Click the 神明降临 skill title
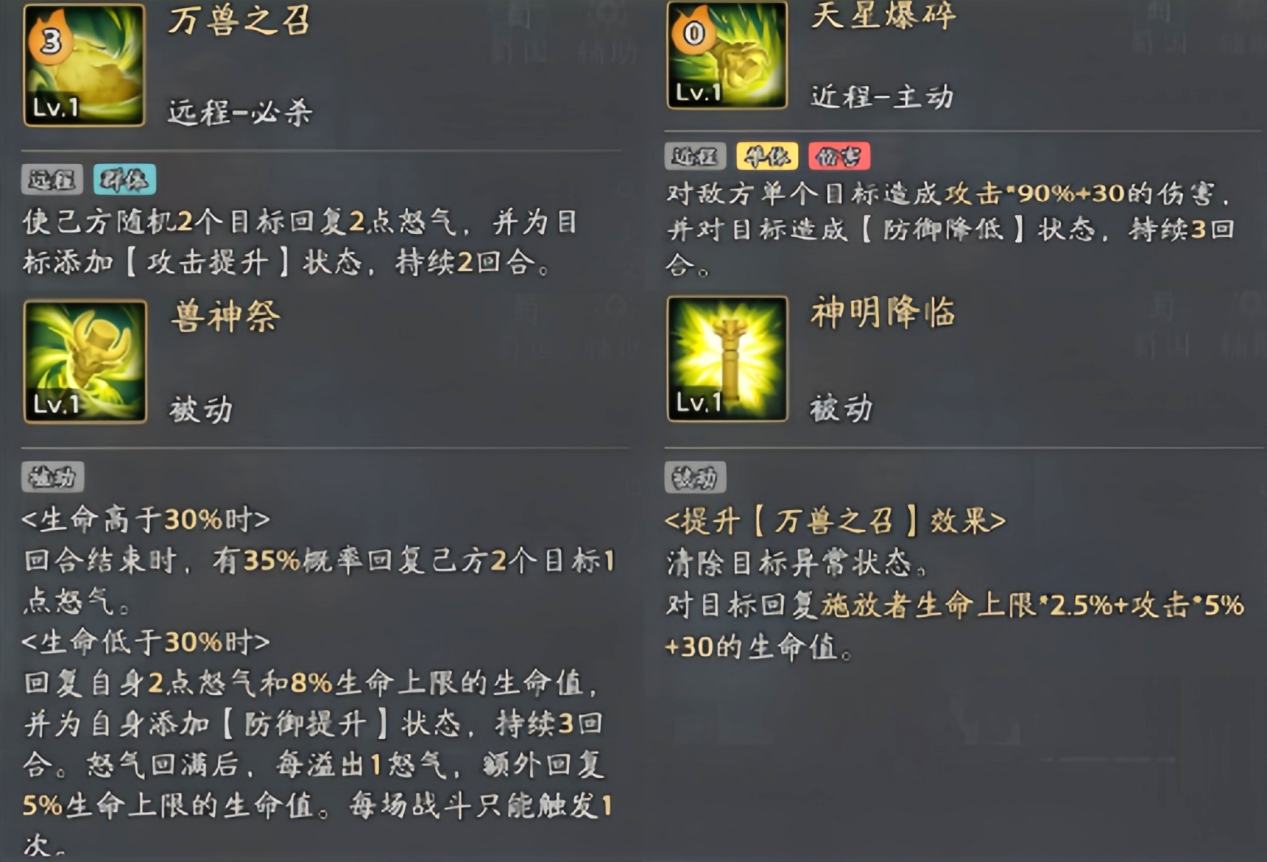Screen dimensions: 1267x862 tap(883, 313)
